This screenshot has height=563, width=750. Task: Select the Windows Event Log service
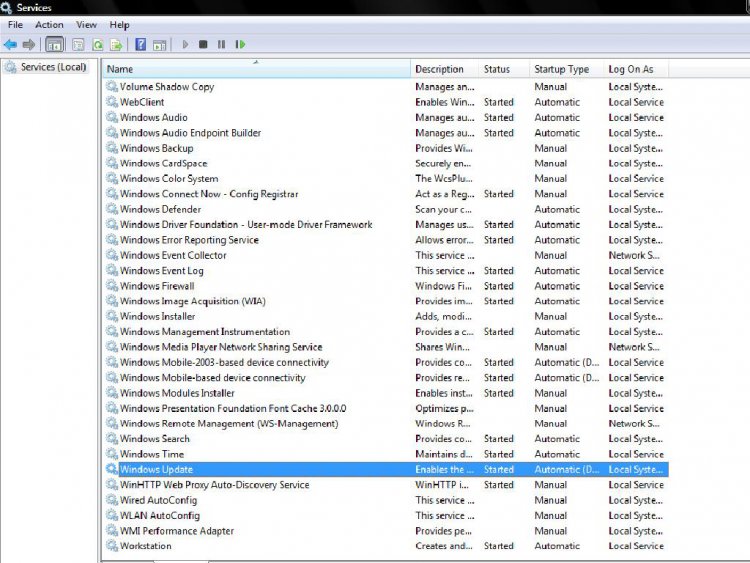[x=386, y=270]
